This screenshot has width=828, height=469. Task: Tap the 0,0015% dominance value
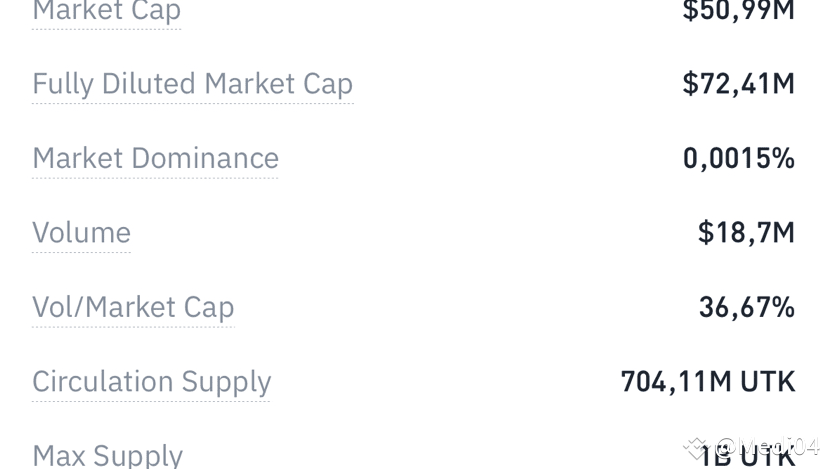pos(738,158)
